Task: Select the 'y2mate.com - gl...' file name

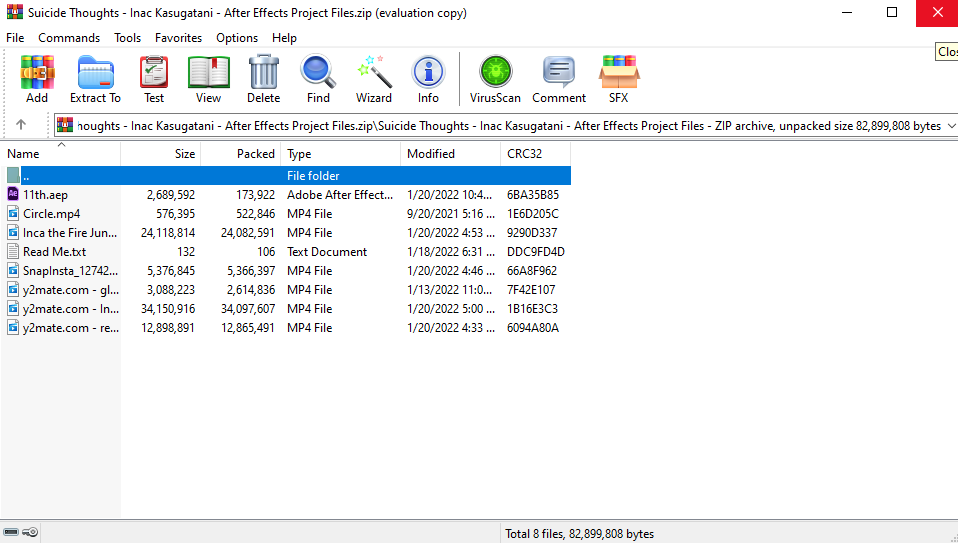Action: [x=71, y=290]
